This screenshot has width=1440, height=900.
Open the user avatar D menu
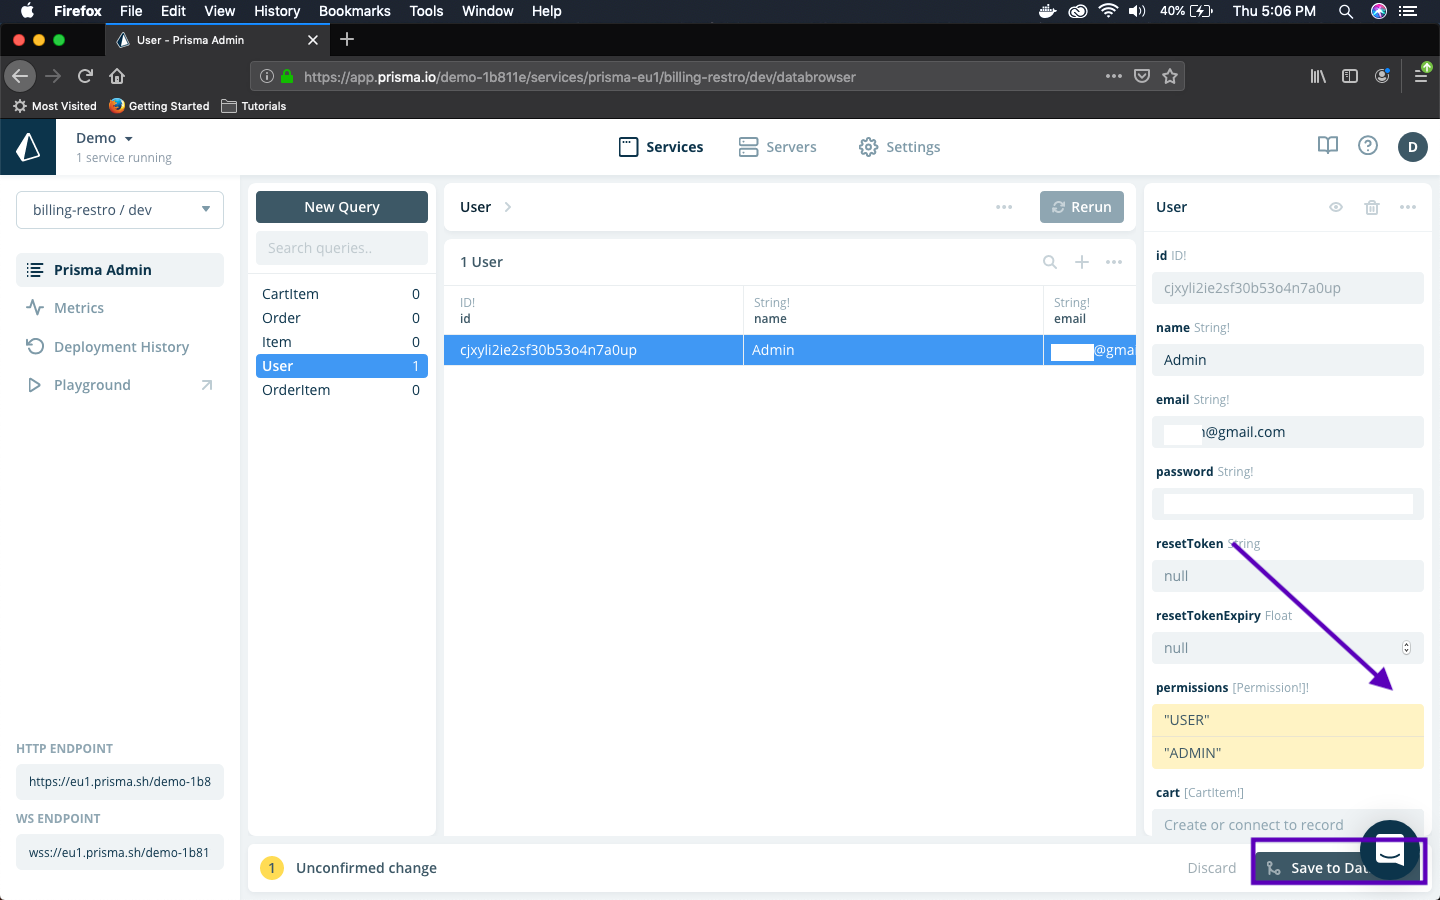[x=1413, y=147]
